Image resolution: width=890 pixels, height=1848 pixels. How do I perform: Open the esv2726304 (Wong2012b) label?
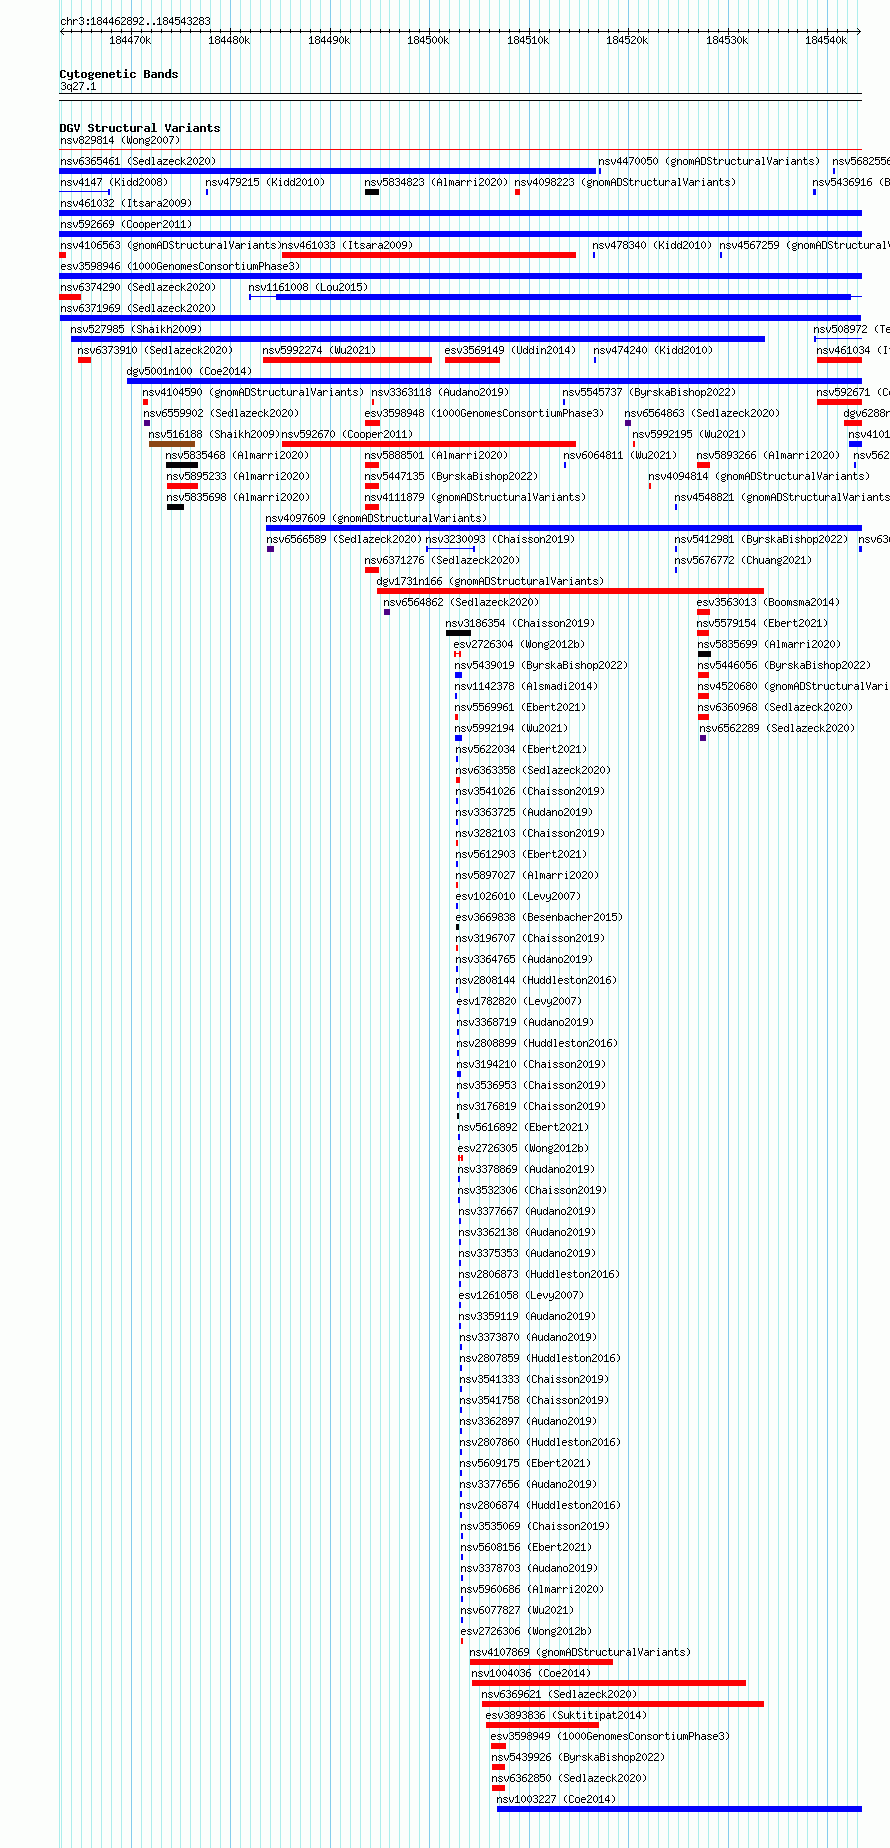[519, 644]
